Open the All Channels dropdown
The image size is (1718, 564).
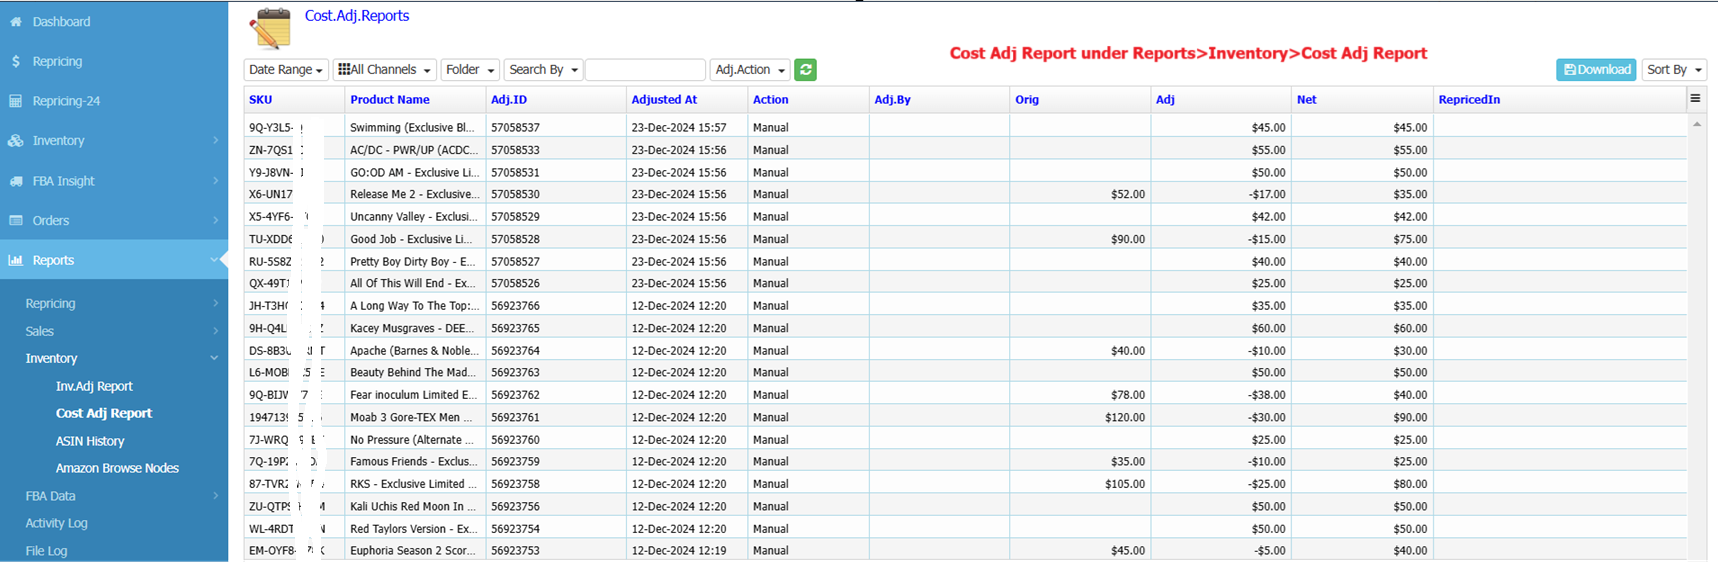[x=384, y=69]
